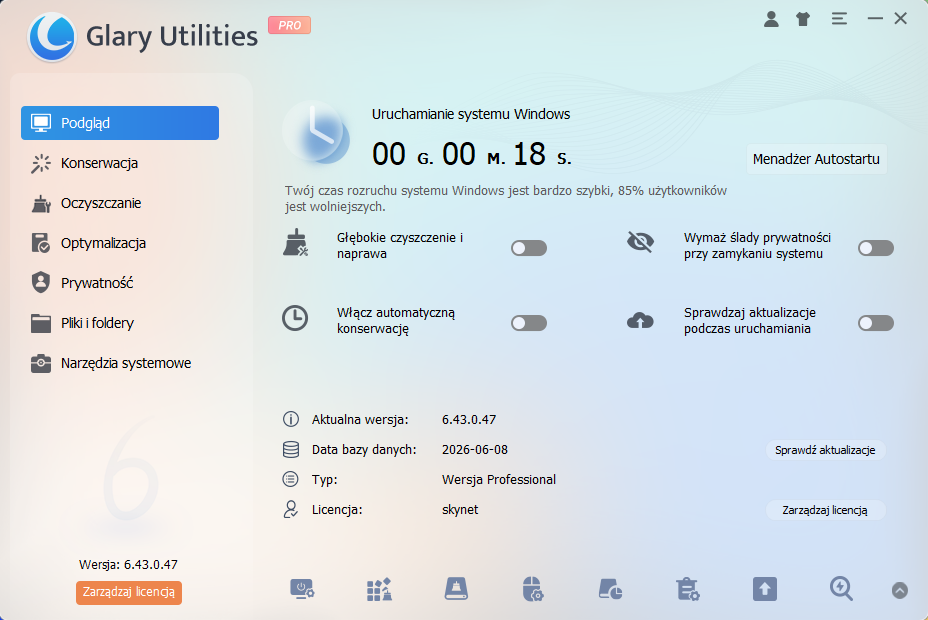Click the deep clean broom icon
Viewport: 928px width, 620px height.
click(295, 243)
